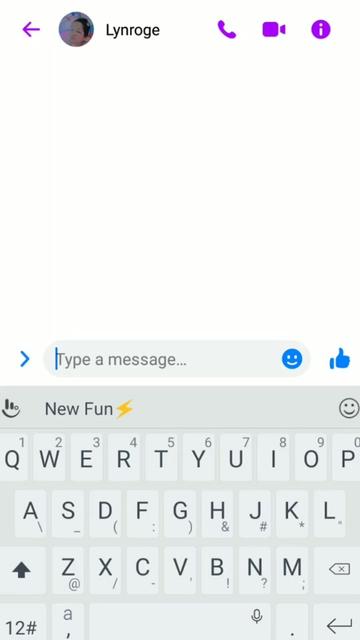The image size is (360, 640).
Task: Start a video call with Lynroge
Action: coord(274,29)
